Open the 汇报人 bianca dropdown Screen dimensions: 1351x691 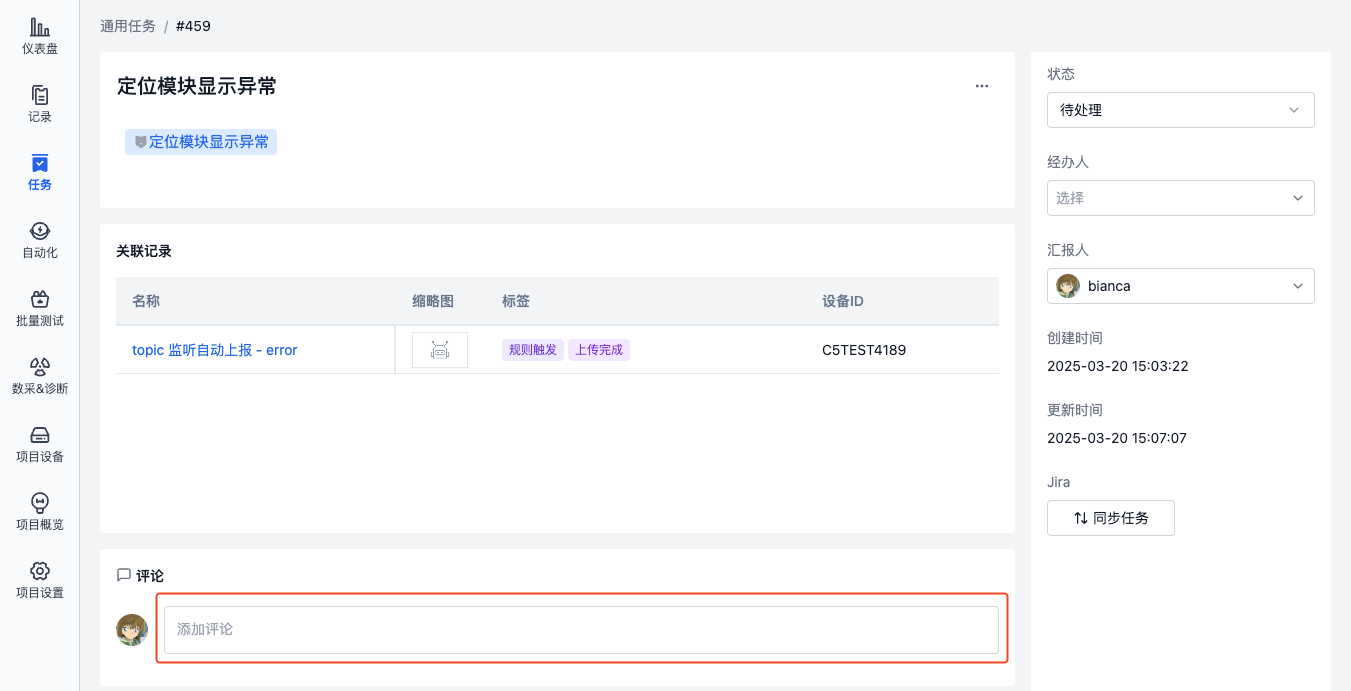tap(1181, 286)
